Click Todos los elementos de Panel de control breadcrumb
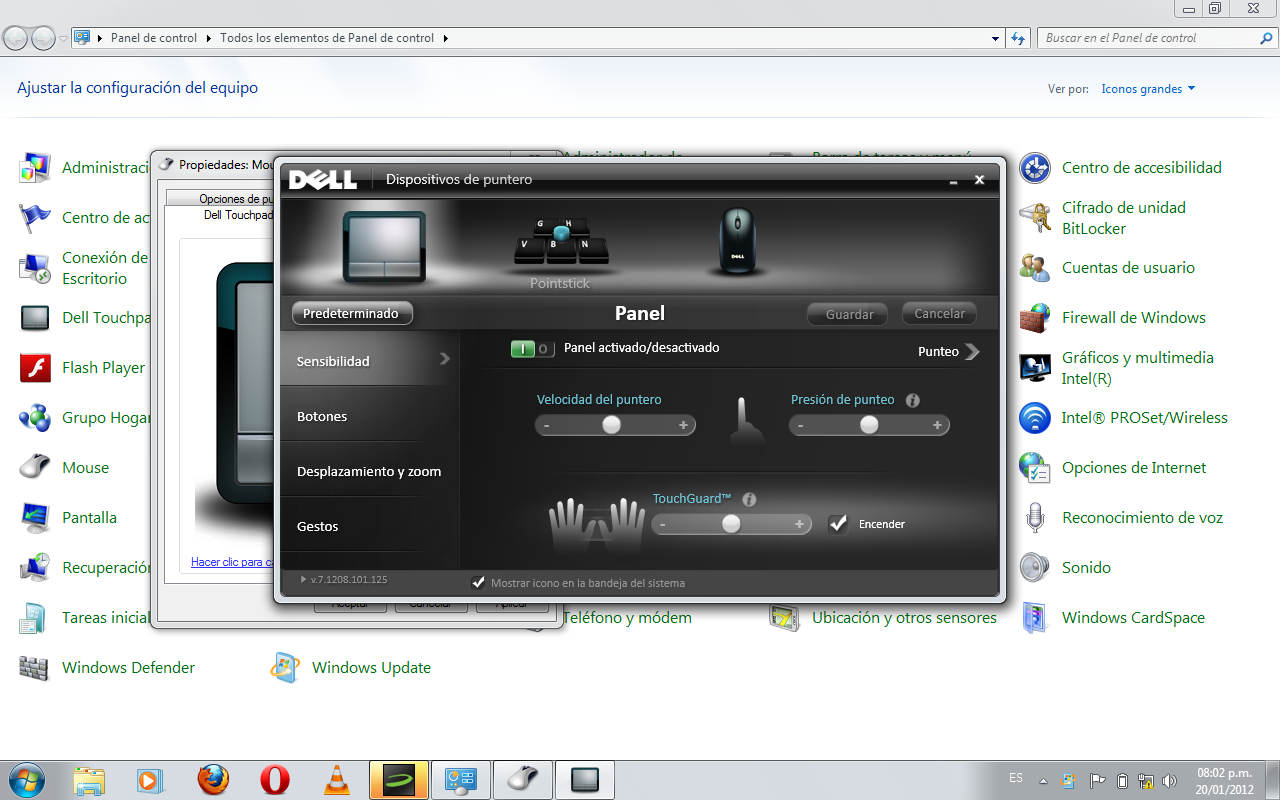Screen dimensions: 1280x800 327,38
